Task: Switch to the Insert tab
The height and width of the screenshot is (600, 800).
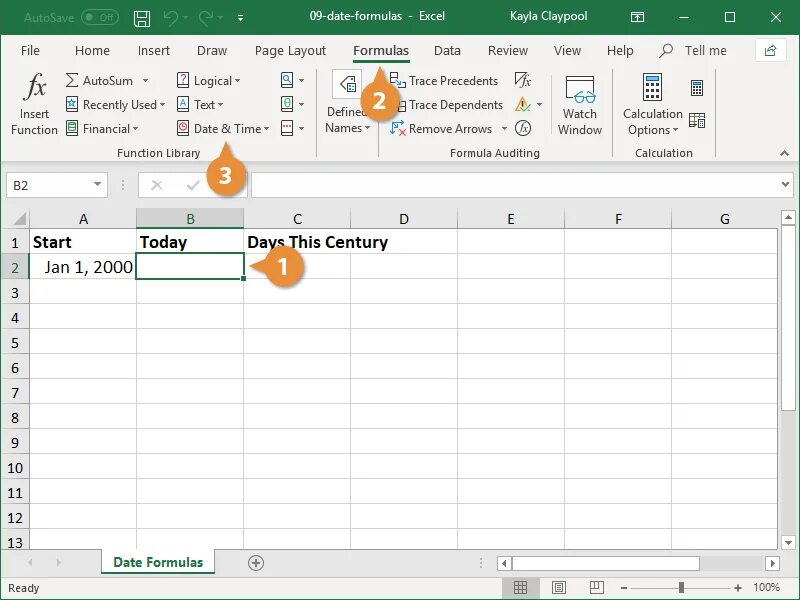Action: pyautogui.click(x=154, y=51)
